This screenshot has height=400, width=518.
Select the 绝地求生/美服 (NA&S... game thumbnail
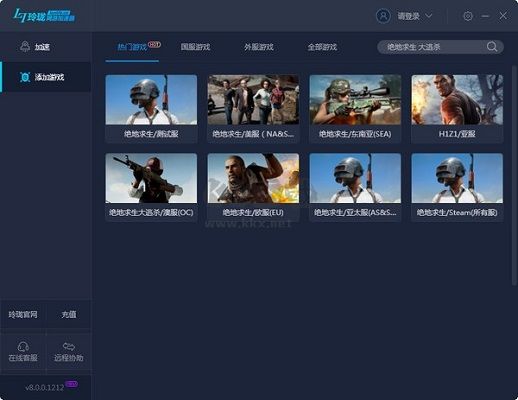pyautogui.click(x=253, y=100)
